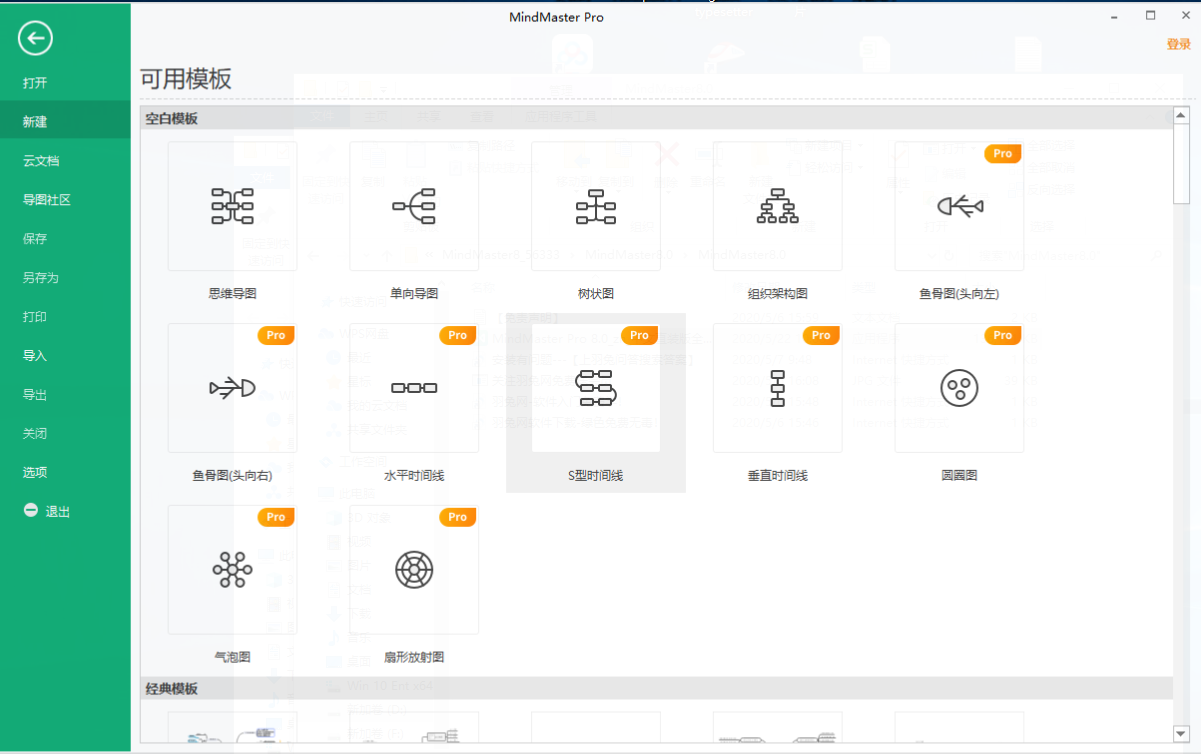The width and height of the screenshot is (1201, 754).
Task: Click the 登录 login link
Action: point(1178,44)
